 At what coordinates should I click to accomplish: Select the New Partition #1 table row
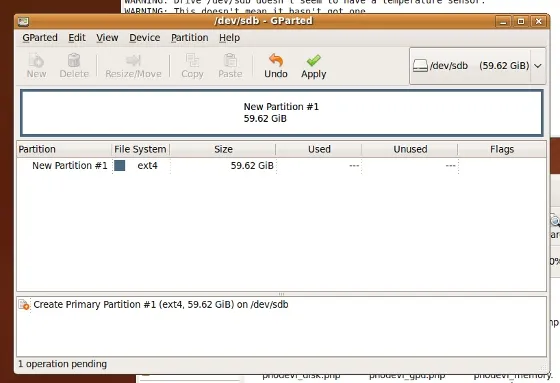281,166
